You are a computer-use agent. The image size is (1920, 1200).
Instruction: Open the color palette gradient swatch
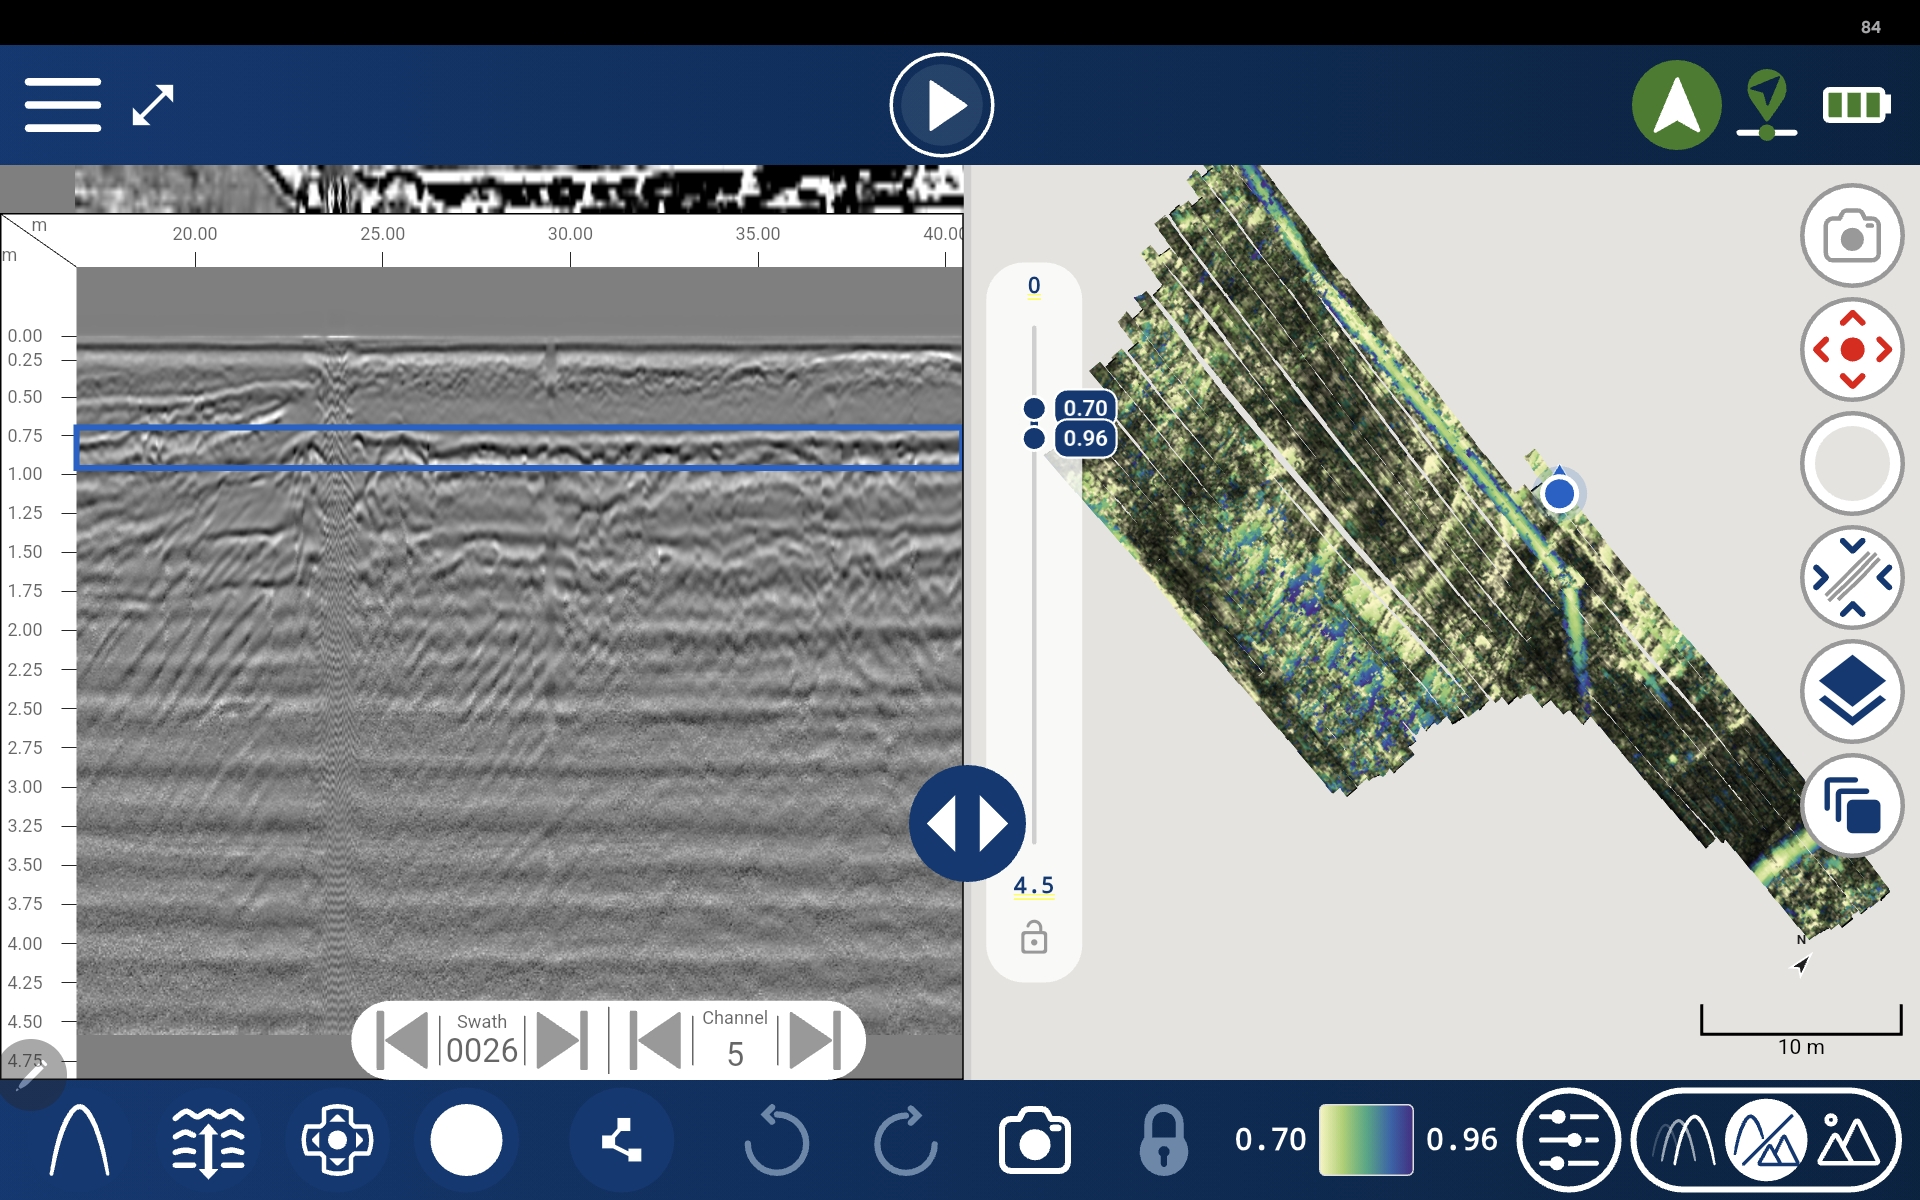1365,1140
